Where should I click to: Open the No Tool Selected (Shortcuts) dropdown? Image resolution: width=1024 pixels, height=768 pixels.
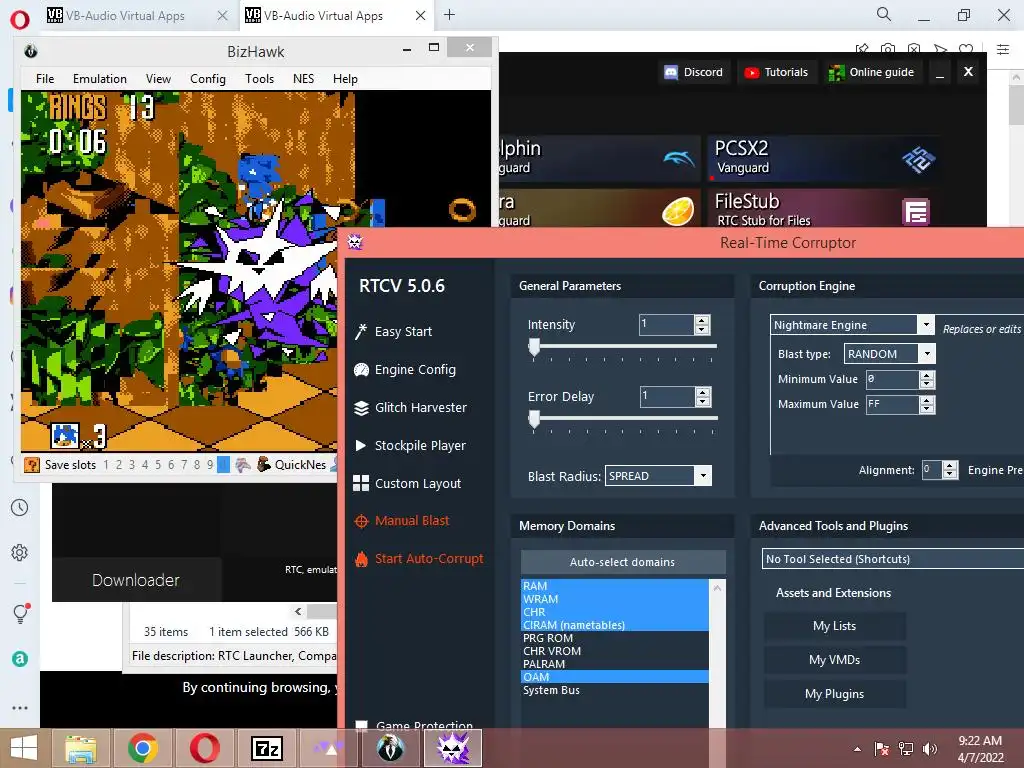coord(893,559)
